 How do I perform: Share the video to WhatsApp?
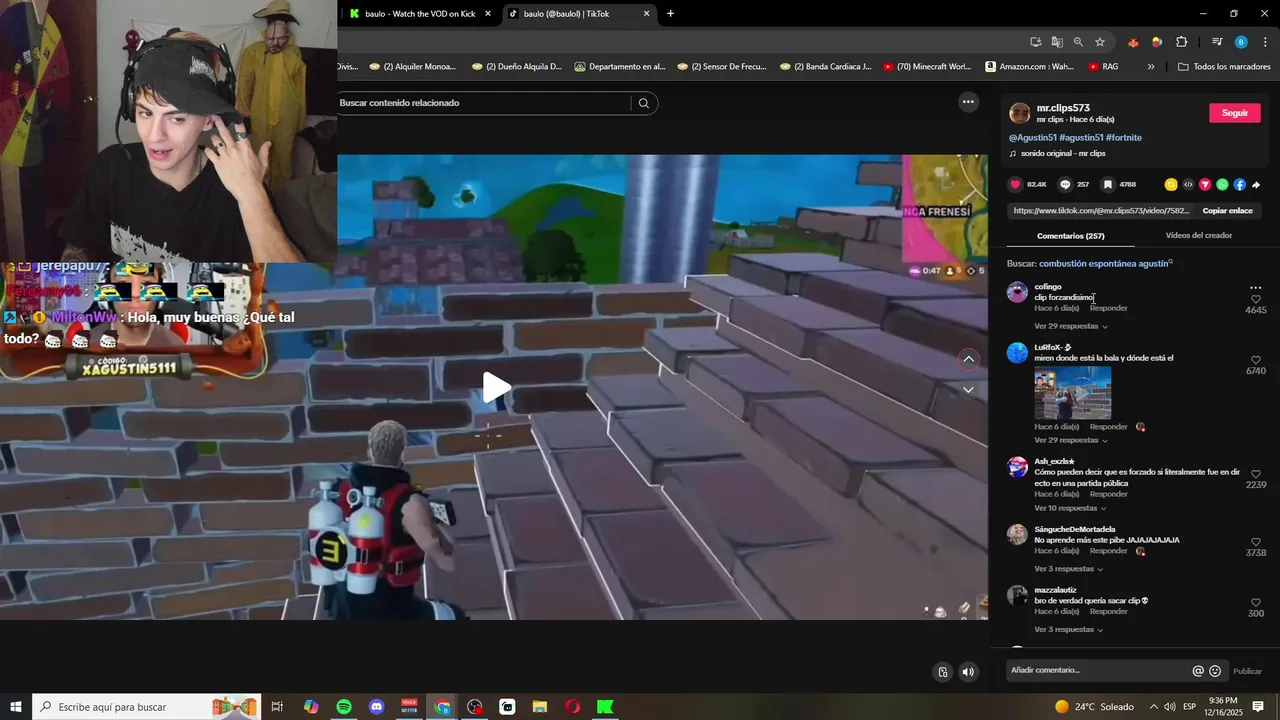(x=1222, y=184)
